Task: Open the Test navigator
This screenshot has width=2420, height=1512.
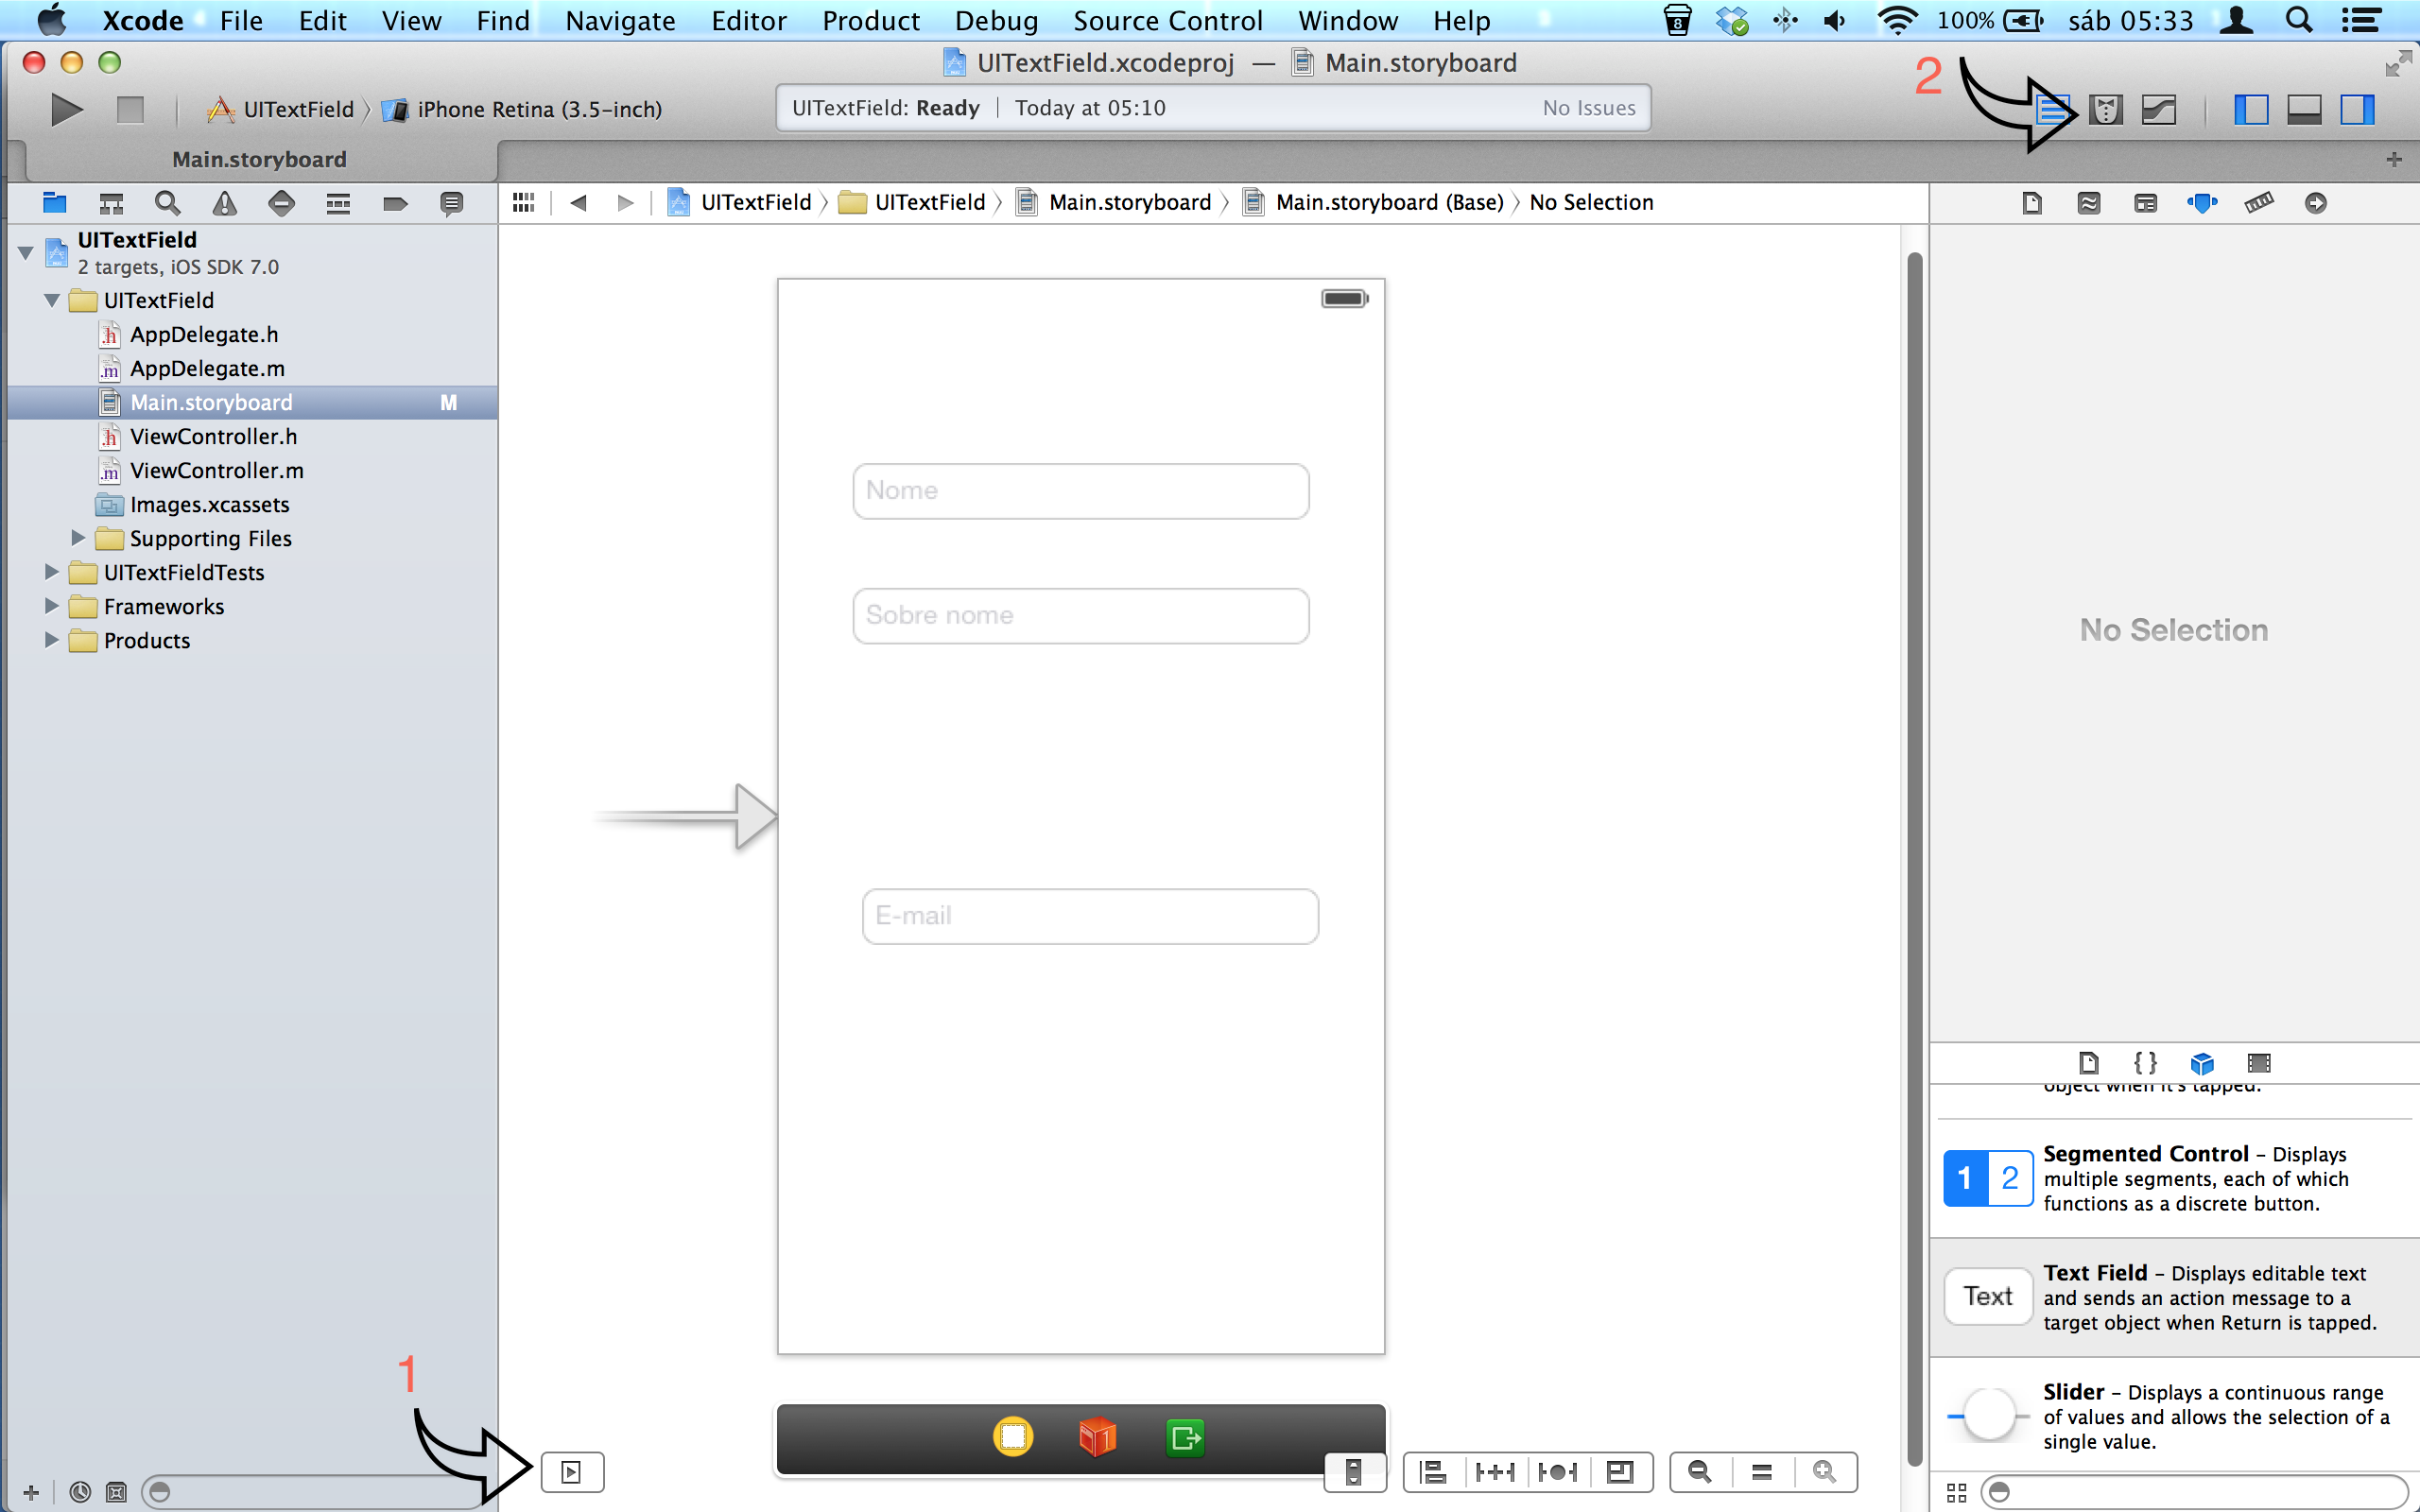Action: coord(282,203)
